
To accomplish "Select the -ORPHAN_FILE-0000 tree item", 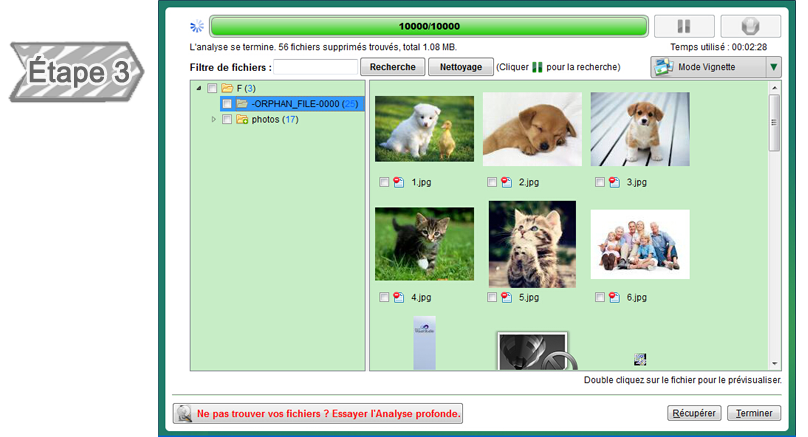I will pyautogui.click(x=293, y=104).
